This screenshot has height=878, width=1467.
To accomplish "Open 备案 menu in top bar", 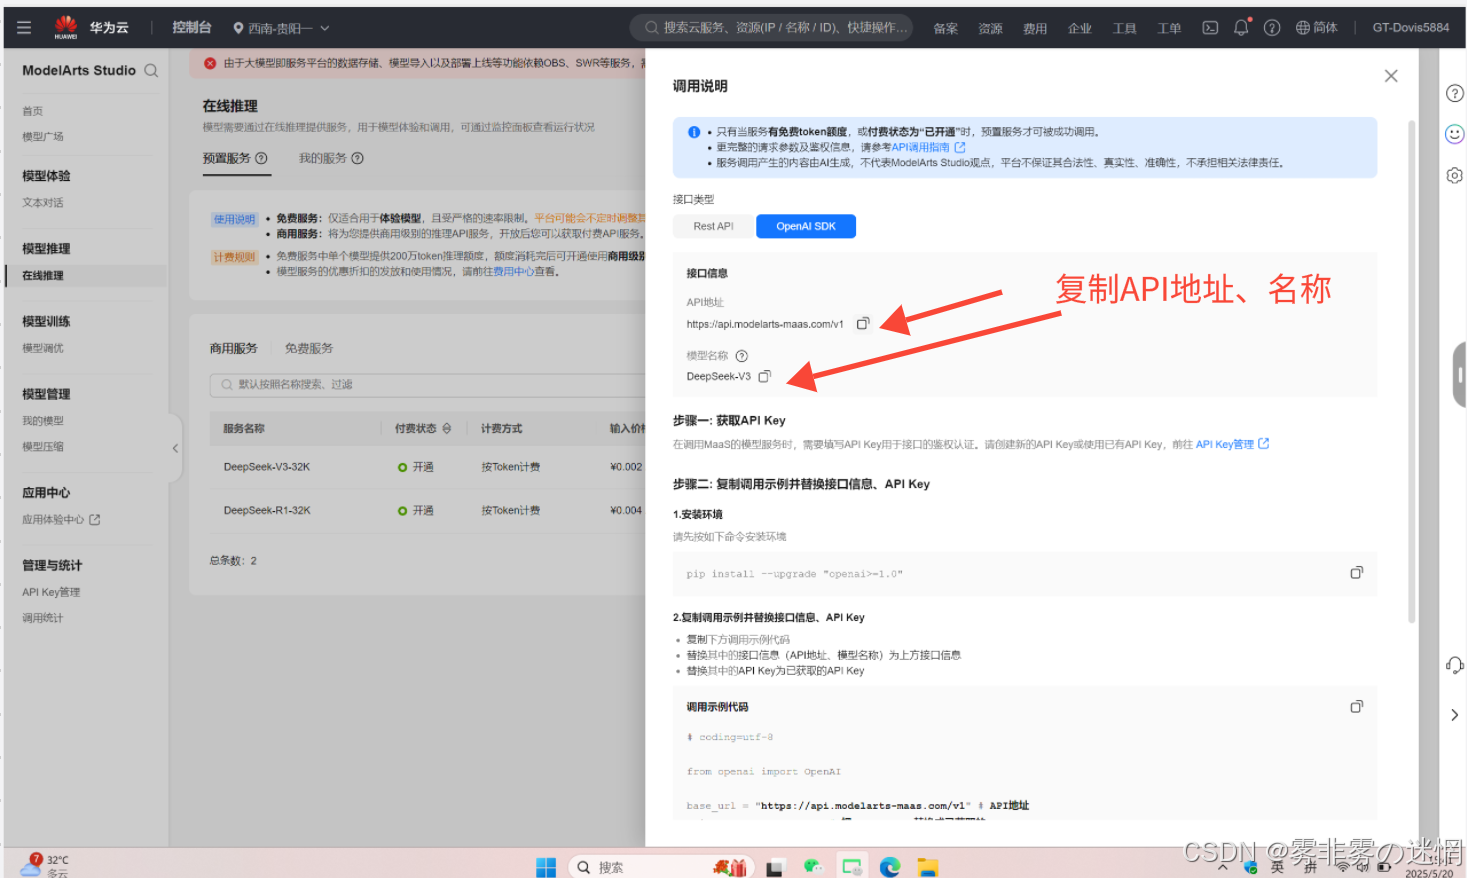I will (x=946, y=28).
